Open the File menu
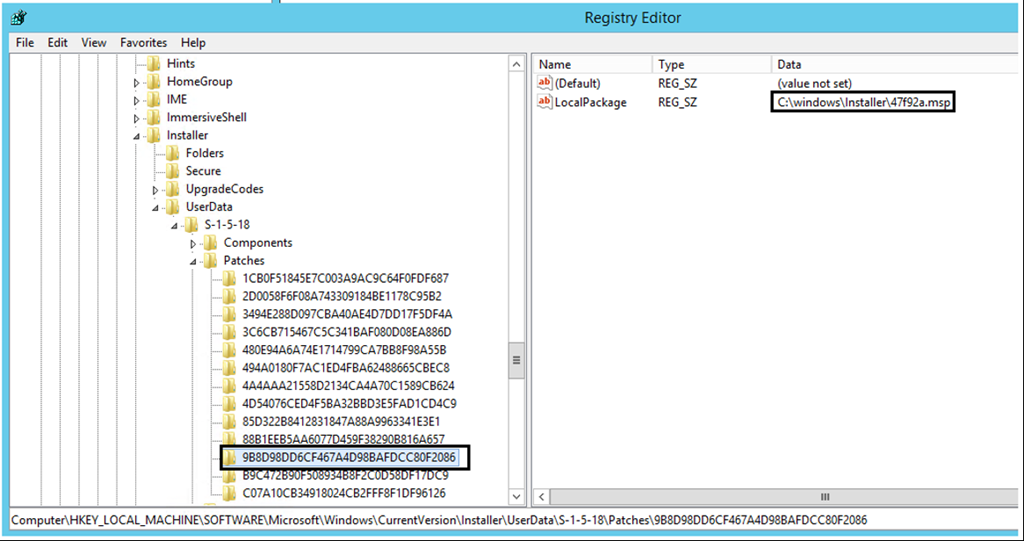Viewport: 1024px width, 541px height. [x=25, y=43]
